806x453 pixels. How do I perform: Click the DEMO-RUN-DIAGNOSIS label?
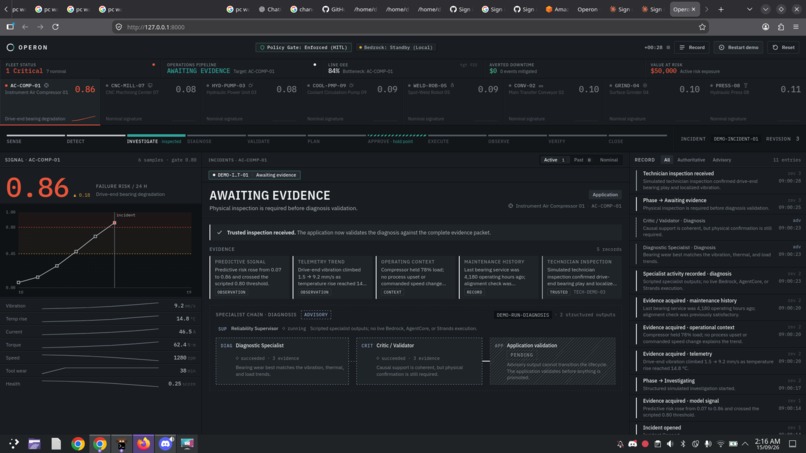522,315
